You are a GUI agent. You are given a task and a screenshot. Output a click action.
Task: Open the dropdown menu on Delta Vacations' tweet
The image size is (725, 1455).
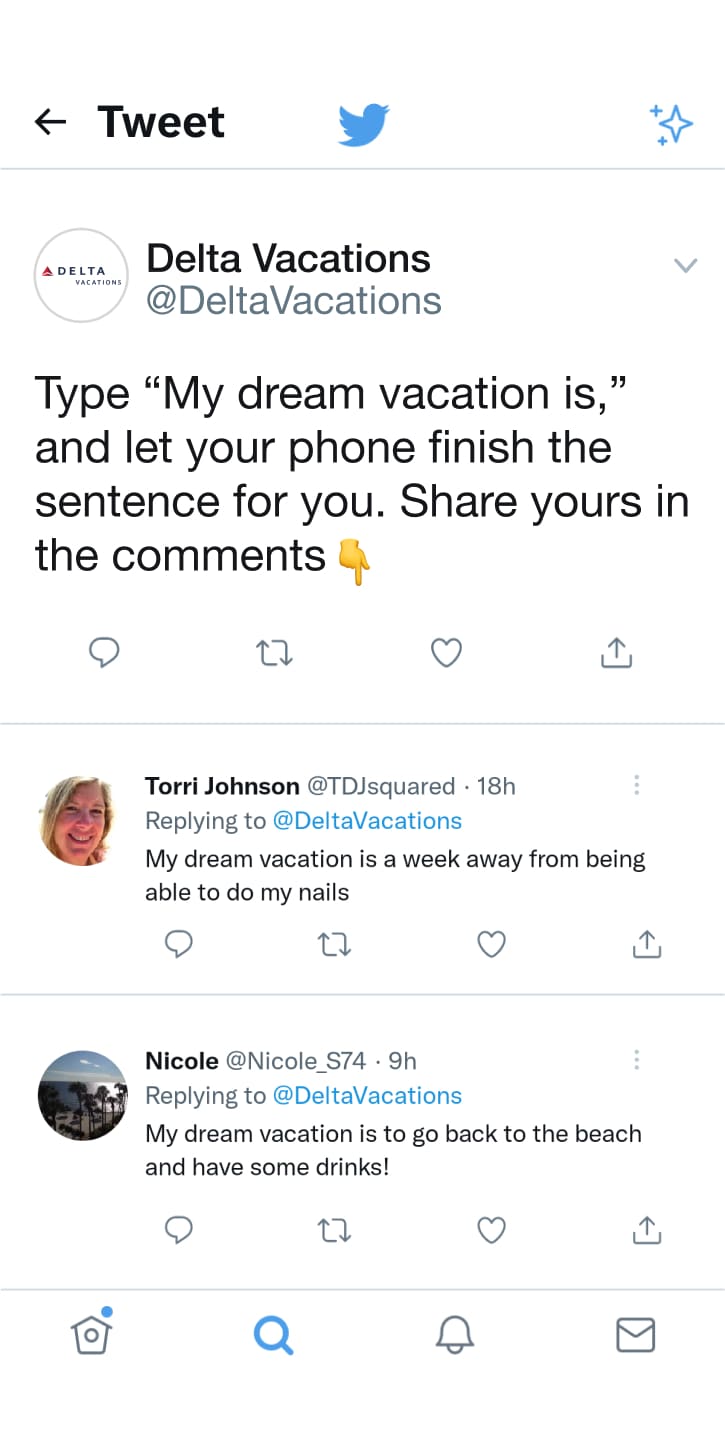point(686,265)
